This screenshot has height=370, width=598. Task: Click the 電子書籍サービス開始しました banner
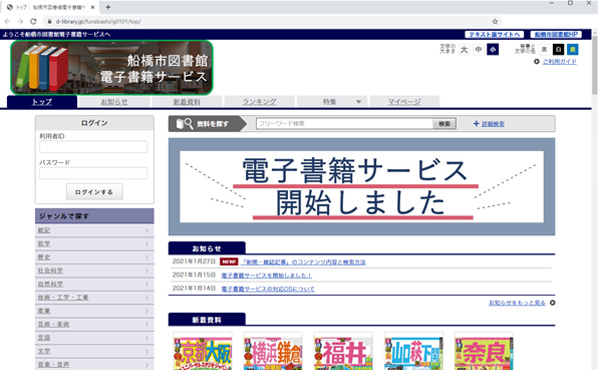pos(362,187)
